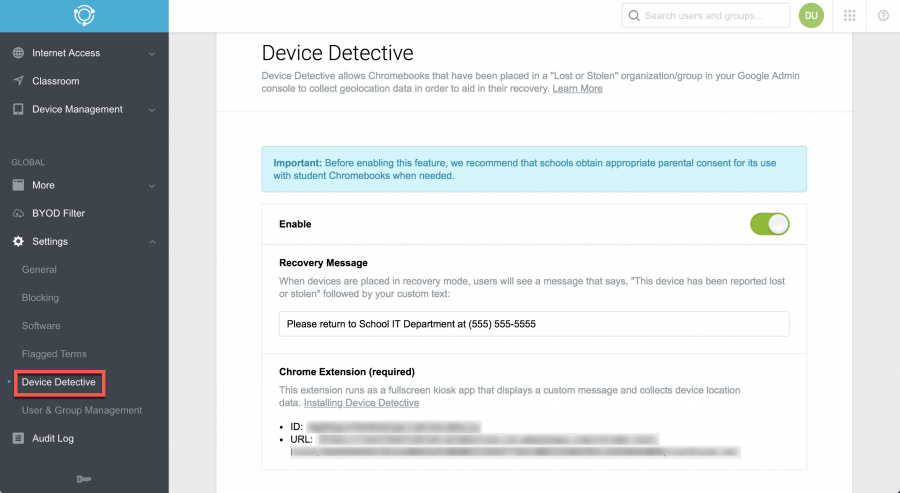
Task: Click the GLOBAL section label
Action: pos(28,162)
